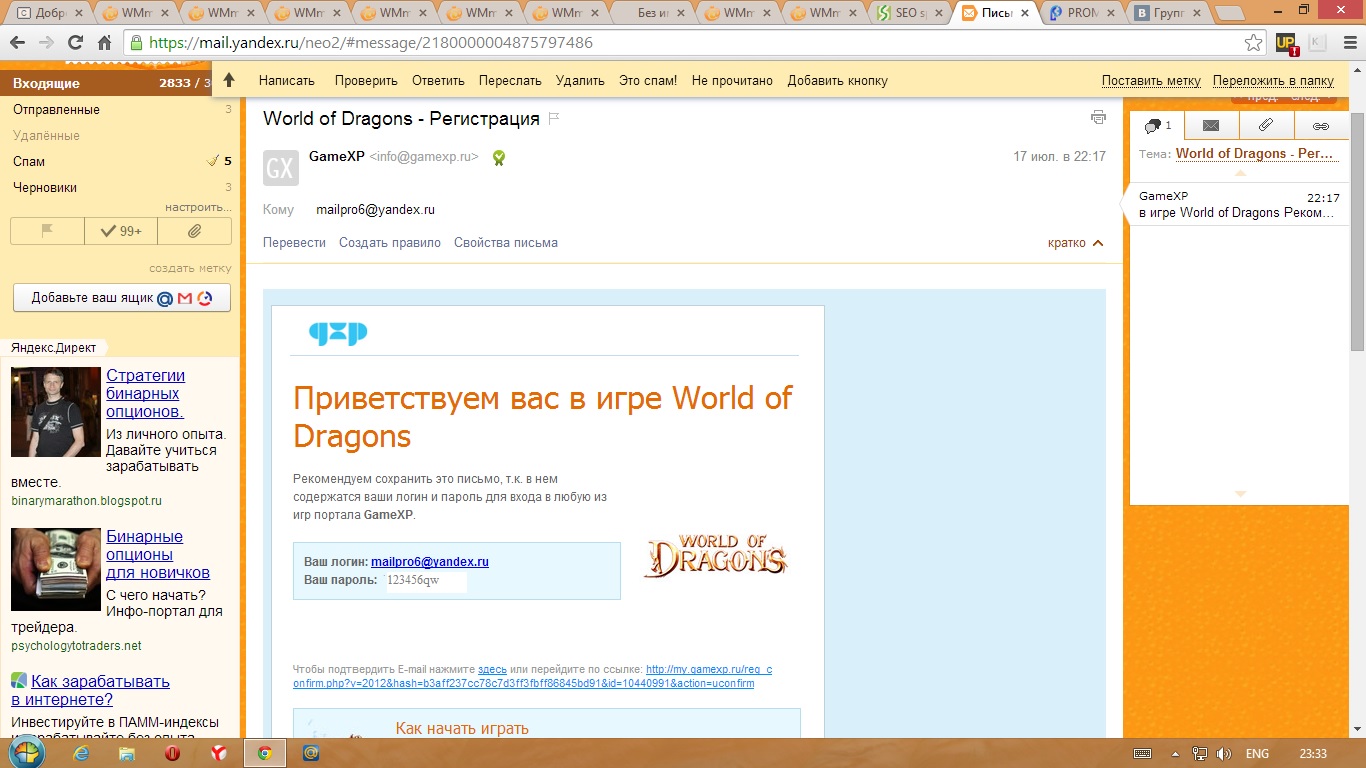Screen dimensions: 1366x768
Task: Switch to the Груп browser tab
Action: pos(1167,13)
